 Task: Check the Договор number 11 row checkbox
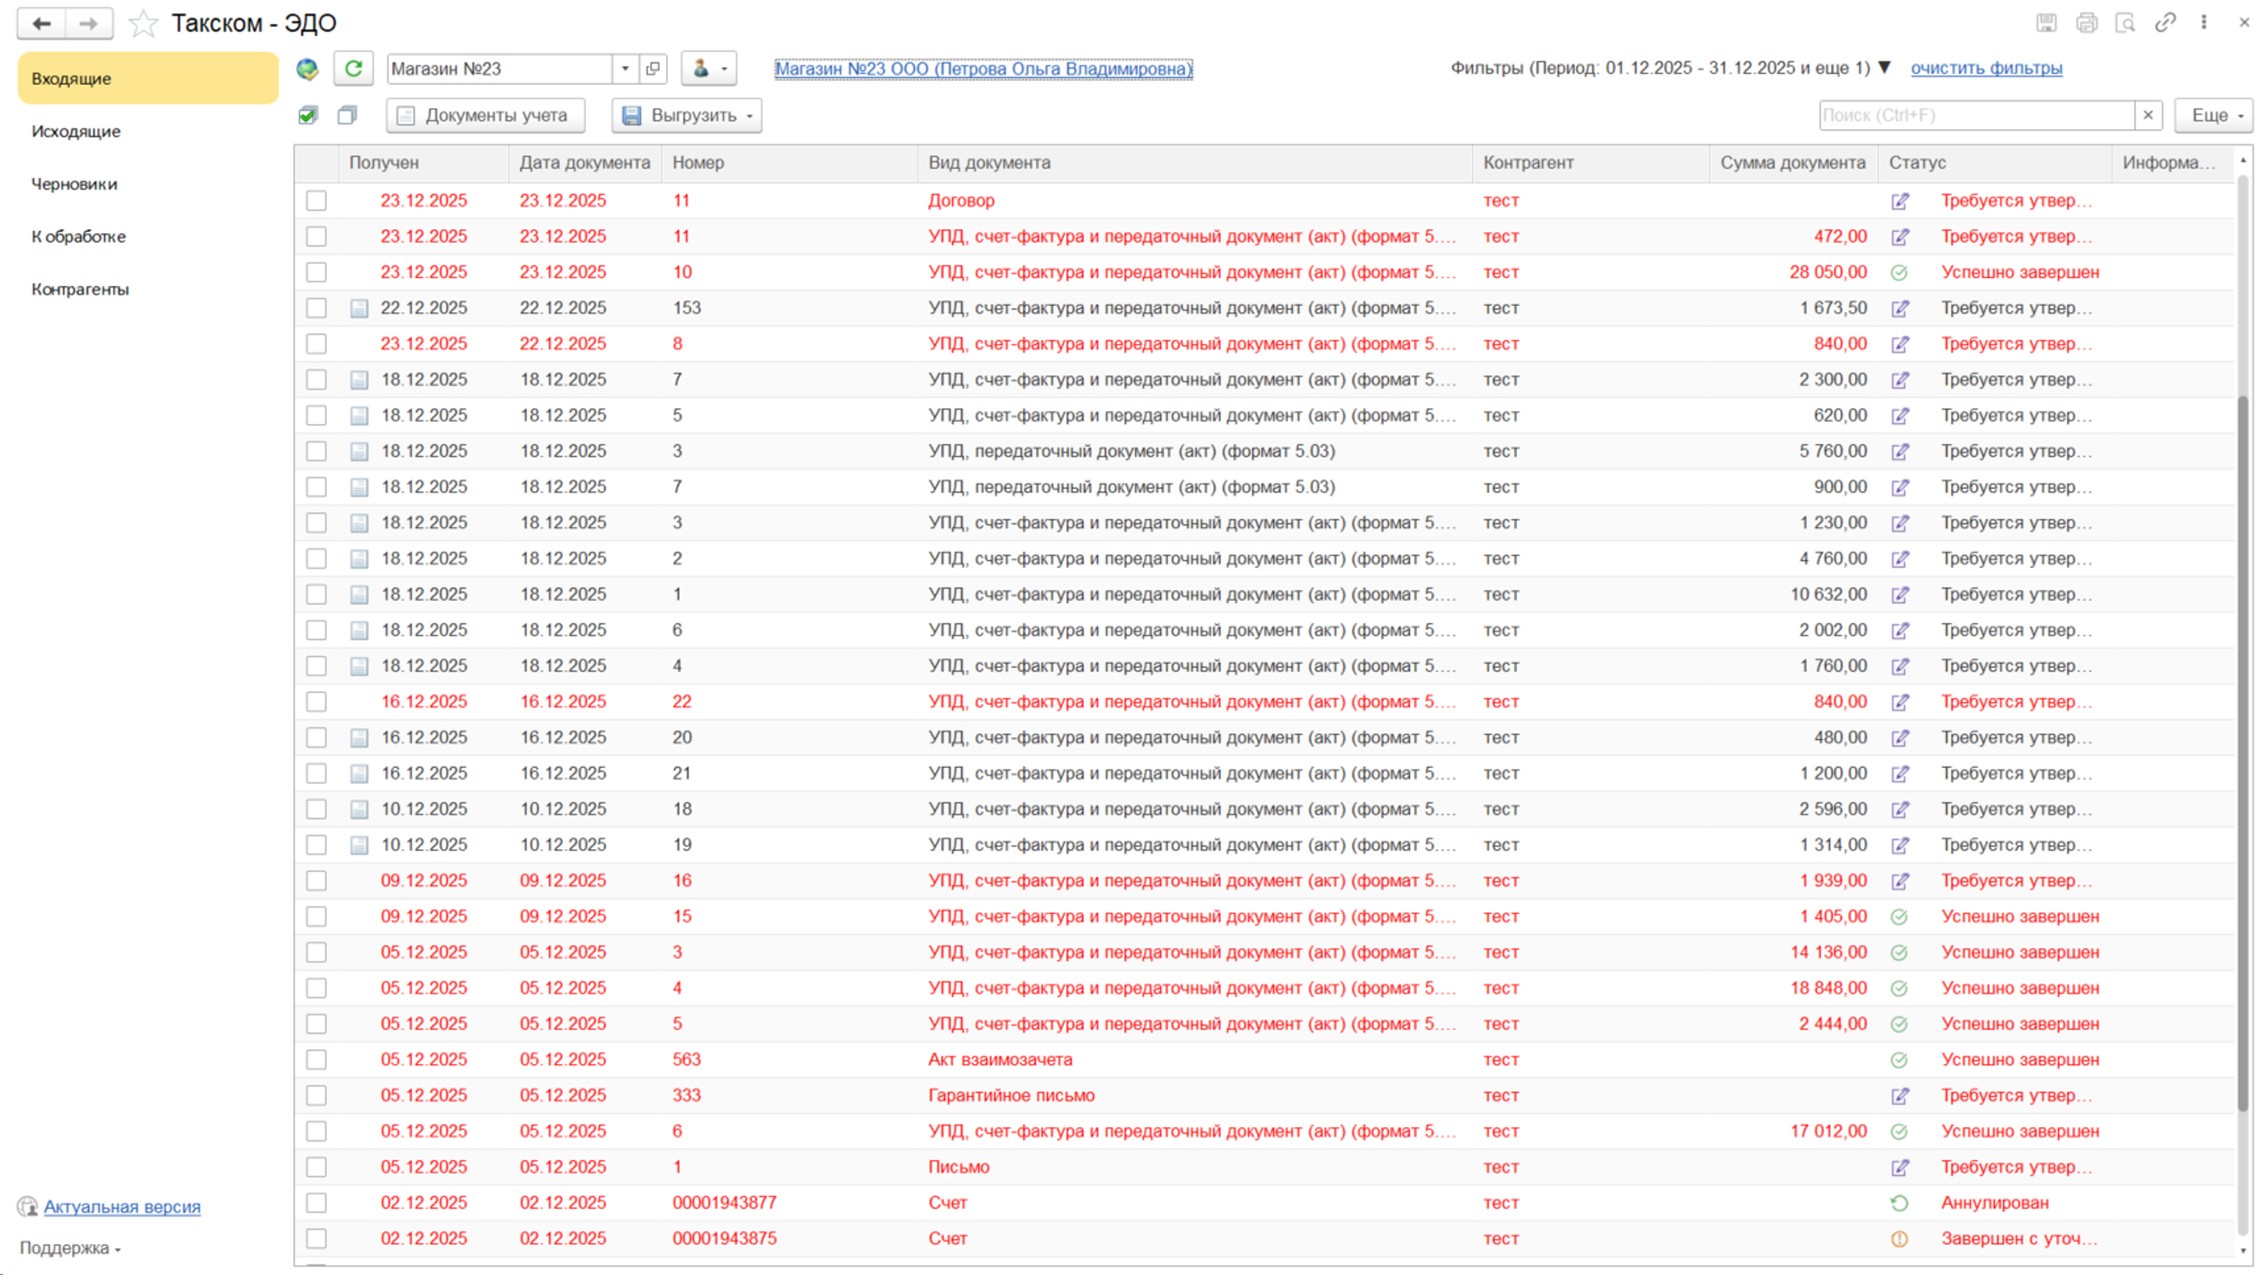316,201
